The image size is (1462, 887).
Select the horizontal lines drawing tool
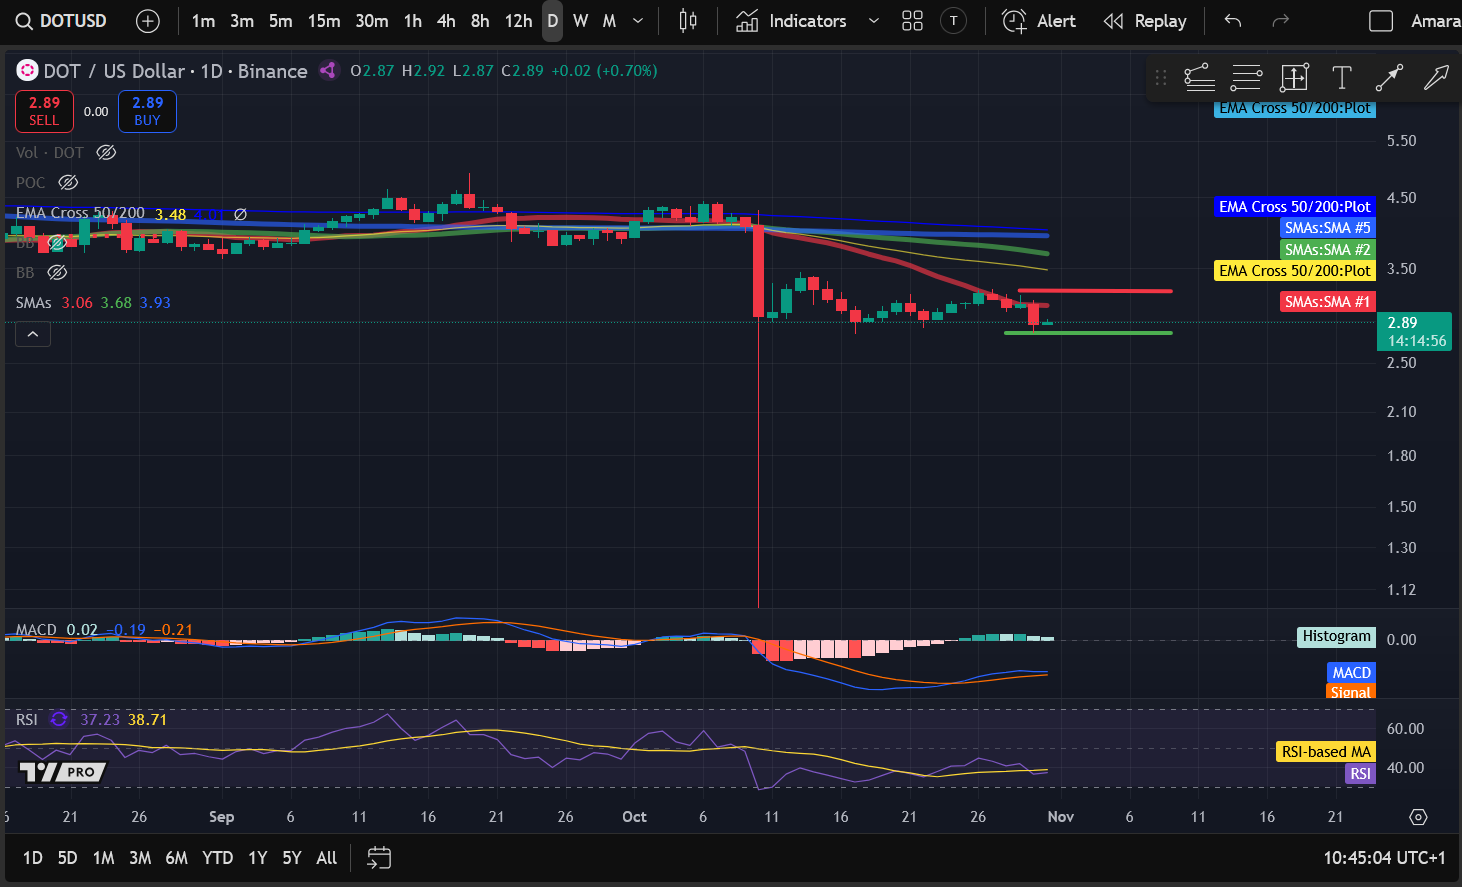[x=1246, y=77]
